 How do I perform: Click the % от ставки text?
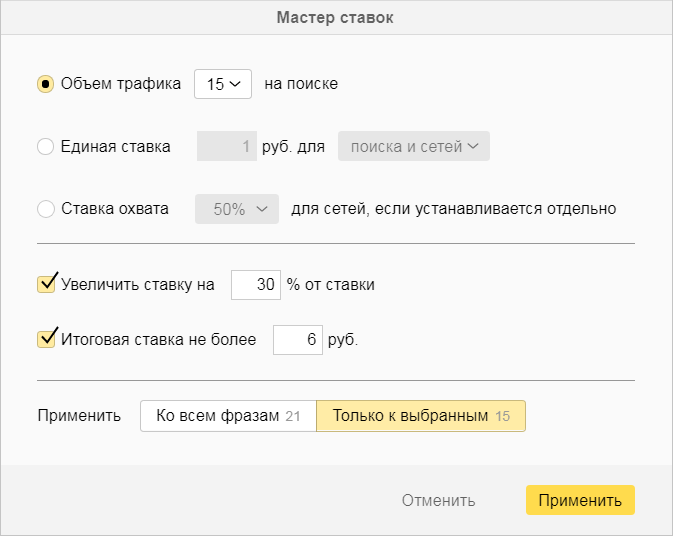pyautogui.click(x=330, y=285)
